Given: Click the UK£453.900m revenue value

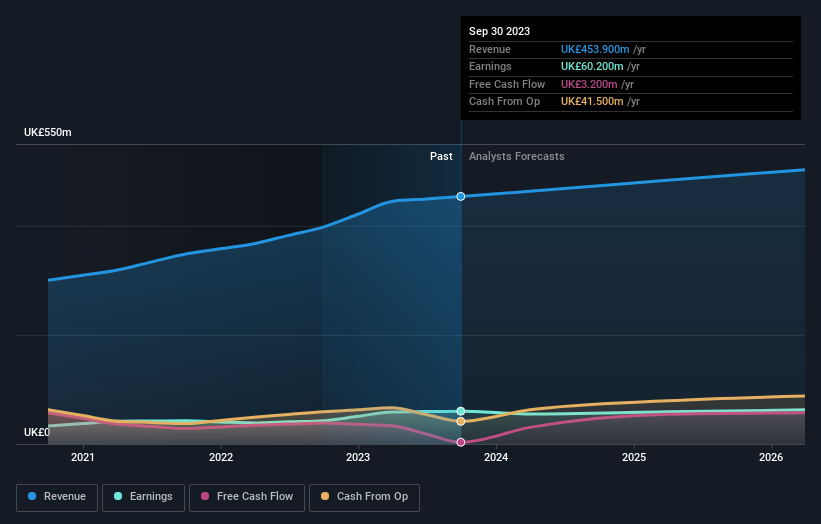Looking at the screenshot, I should pyautogui.click(x=595, y=49).
